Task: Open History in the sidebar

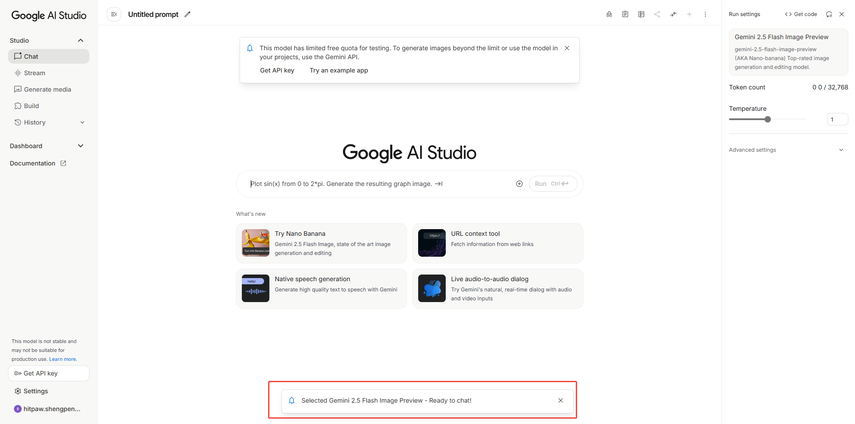Action: click(x=49, y=123)
